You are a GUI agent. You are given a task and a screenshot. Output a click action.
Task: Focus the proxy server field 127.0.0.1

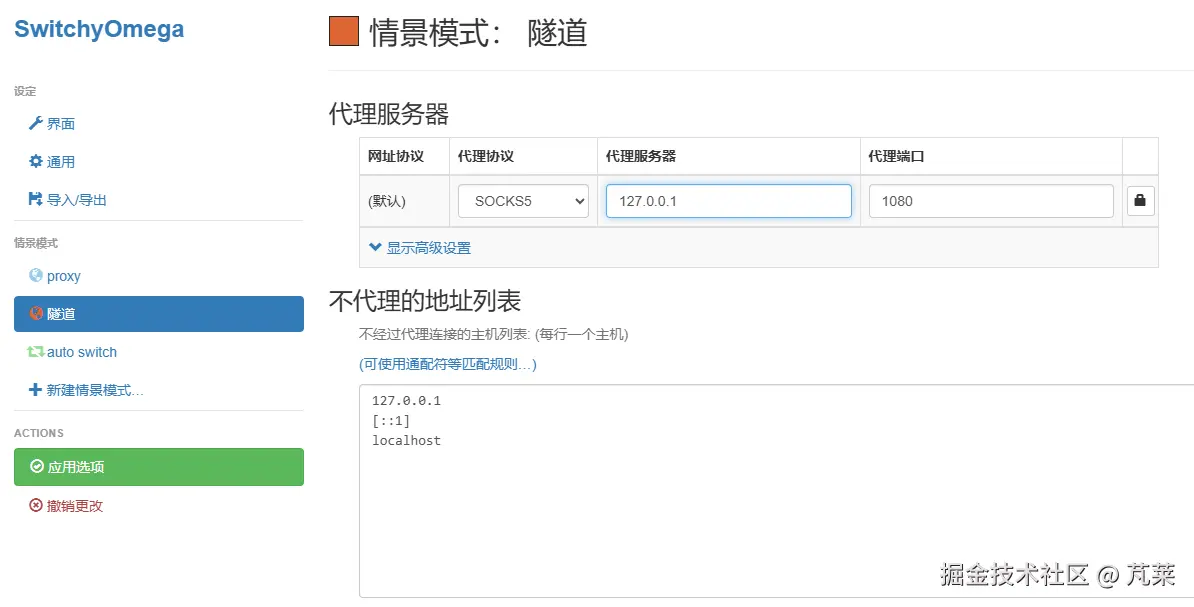pos(729,201)
